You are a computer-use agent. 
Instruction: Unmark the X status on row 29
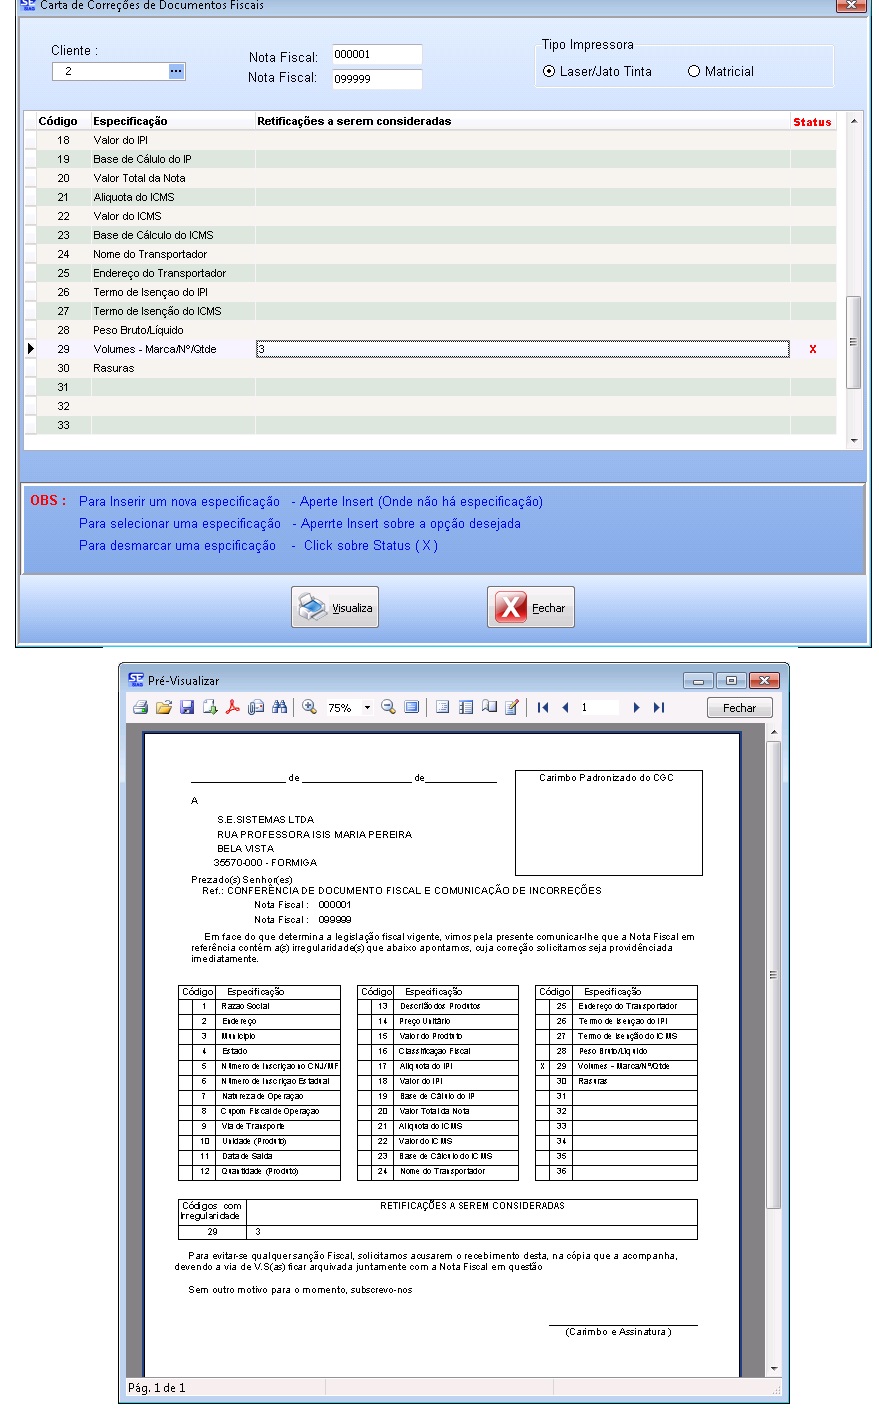click(x=812, y=349)
